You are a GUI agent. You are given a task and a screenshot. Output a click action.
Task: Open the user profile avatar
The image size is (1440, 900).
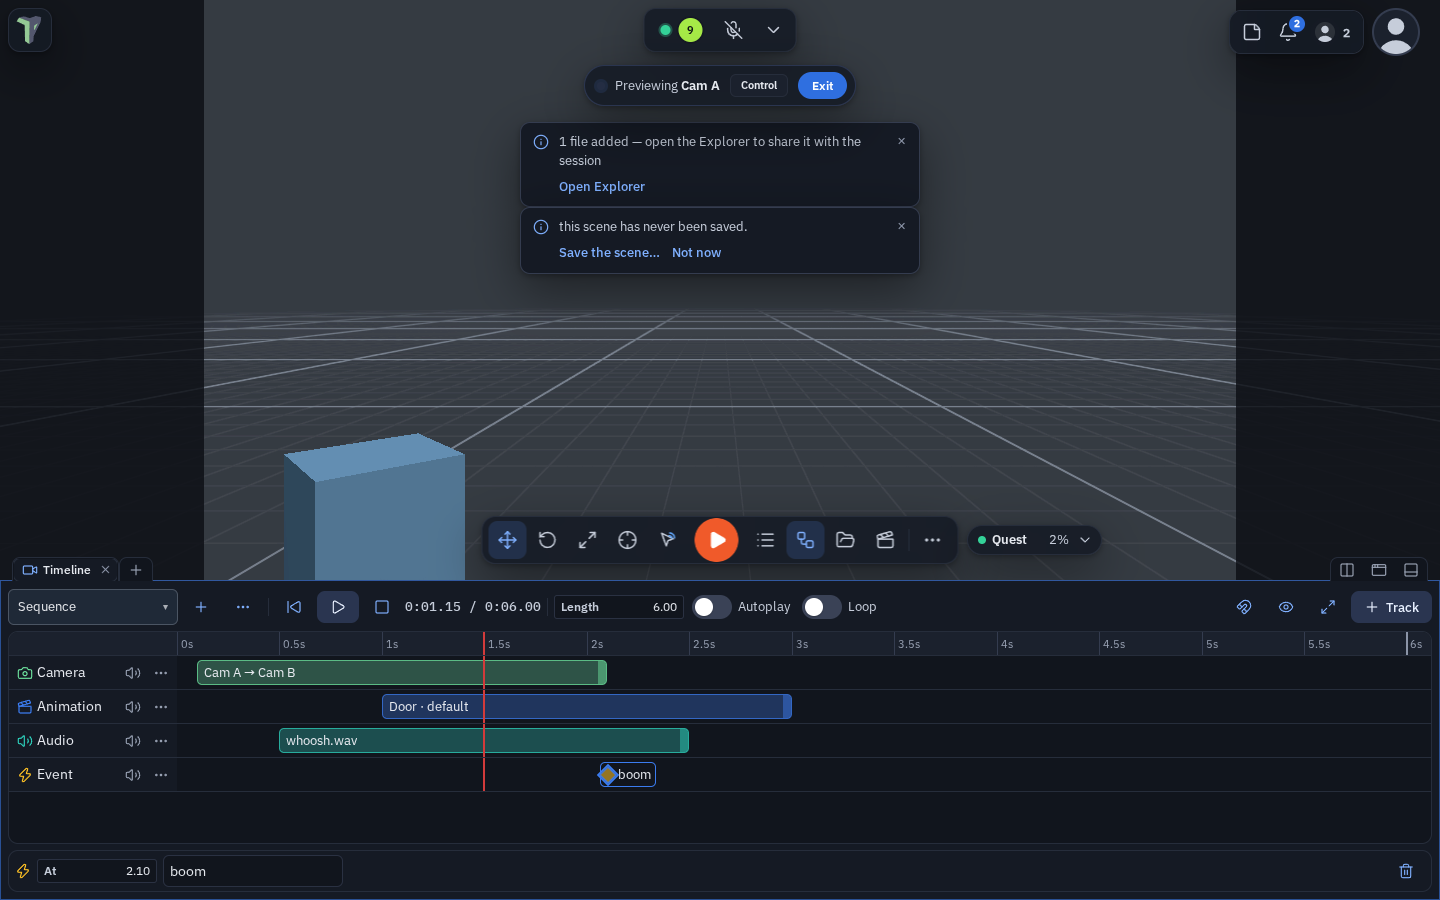[1396, 32]
